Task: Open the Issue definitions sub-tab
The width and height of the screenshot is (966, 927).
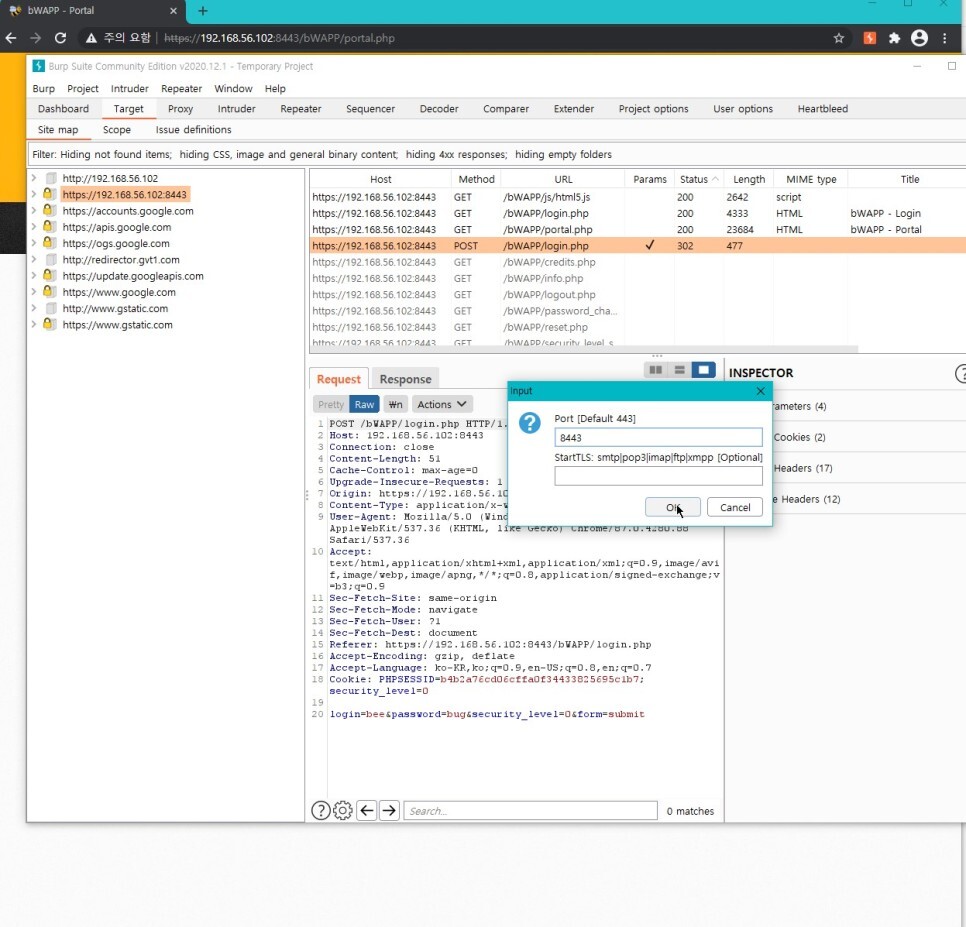Action: (193, 130)
